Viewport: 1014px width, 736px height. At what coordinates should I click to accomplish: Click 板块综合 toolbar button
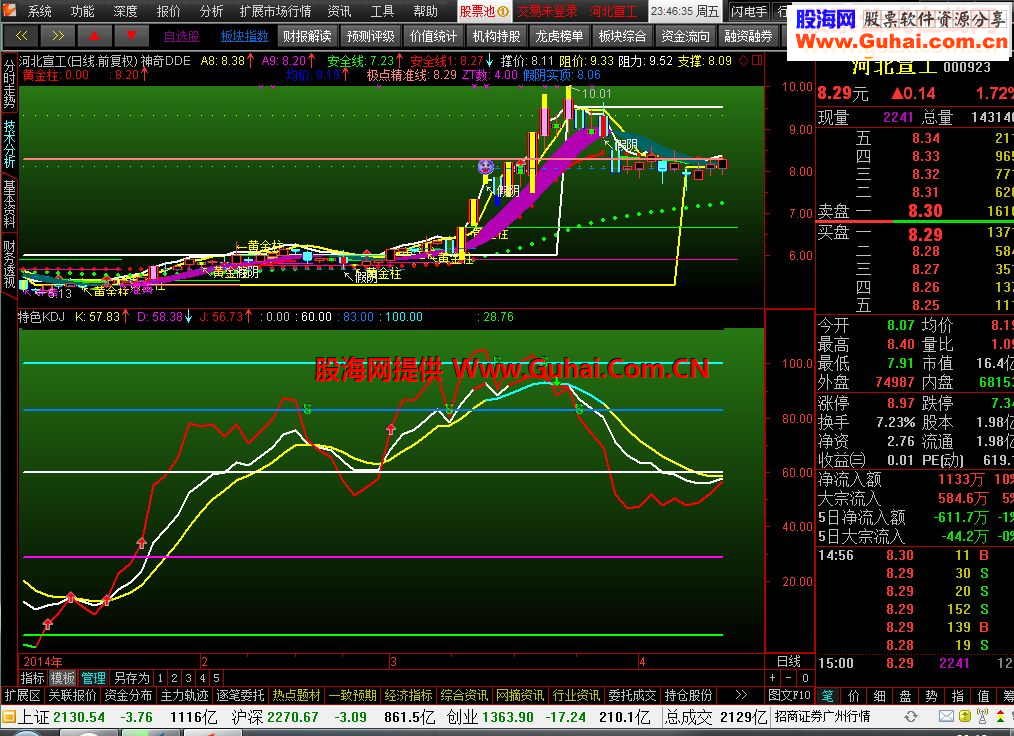(622, 36)
